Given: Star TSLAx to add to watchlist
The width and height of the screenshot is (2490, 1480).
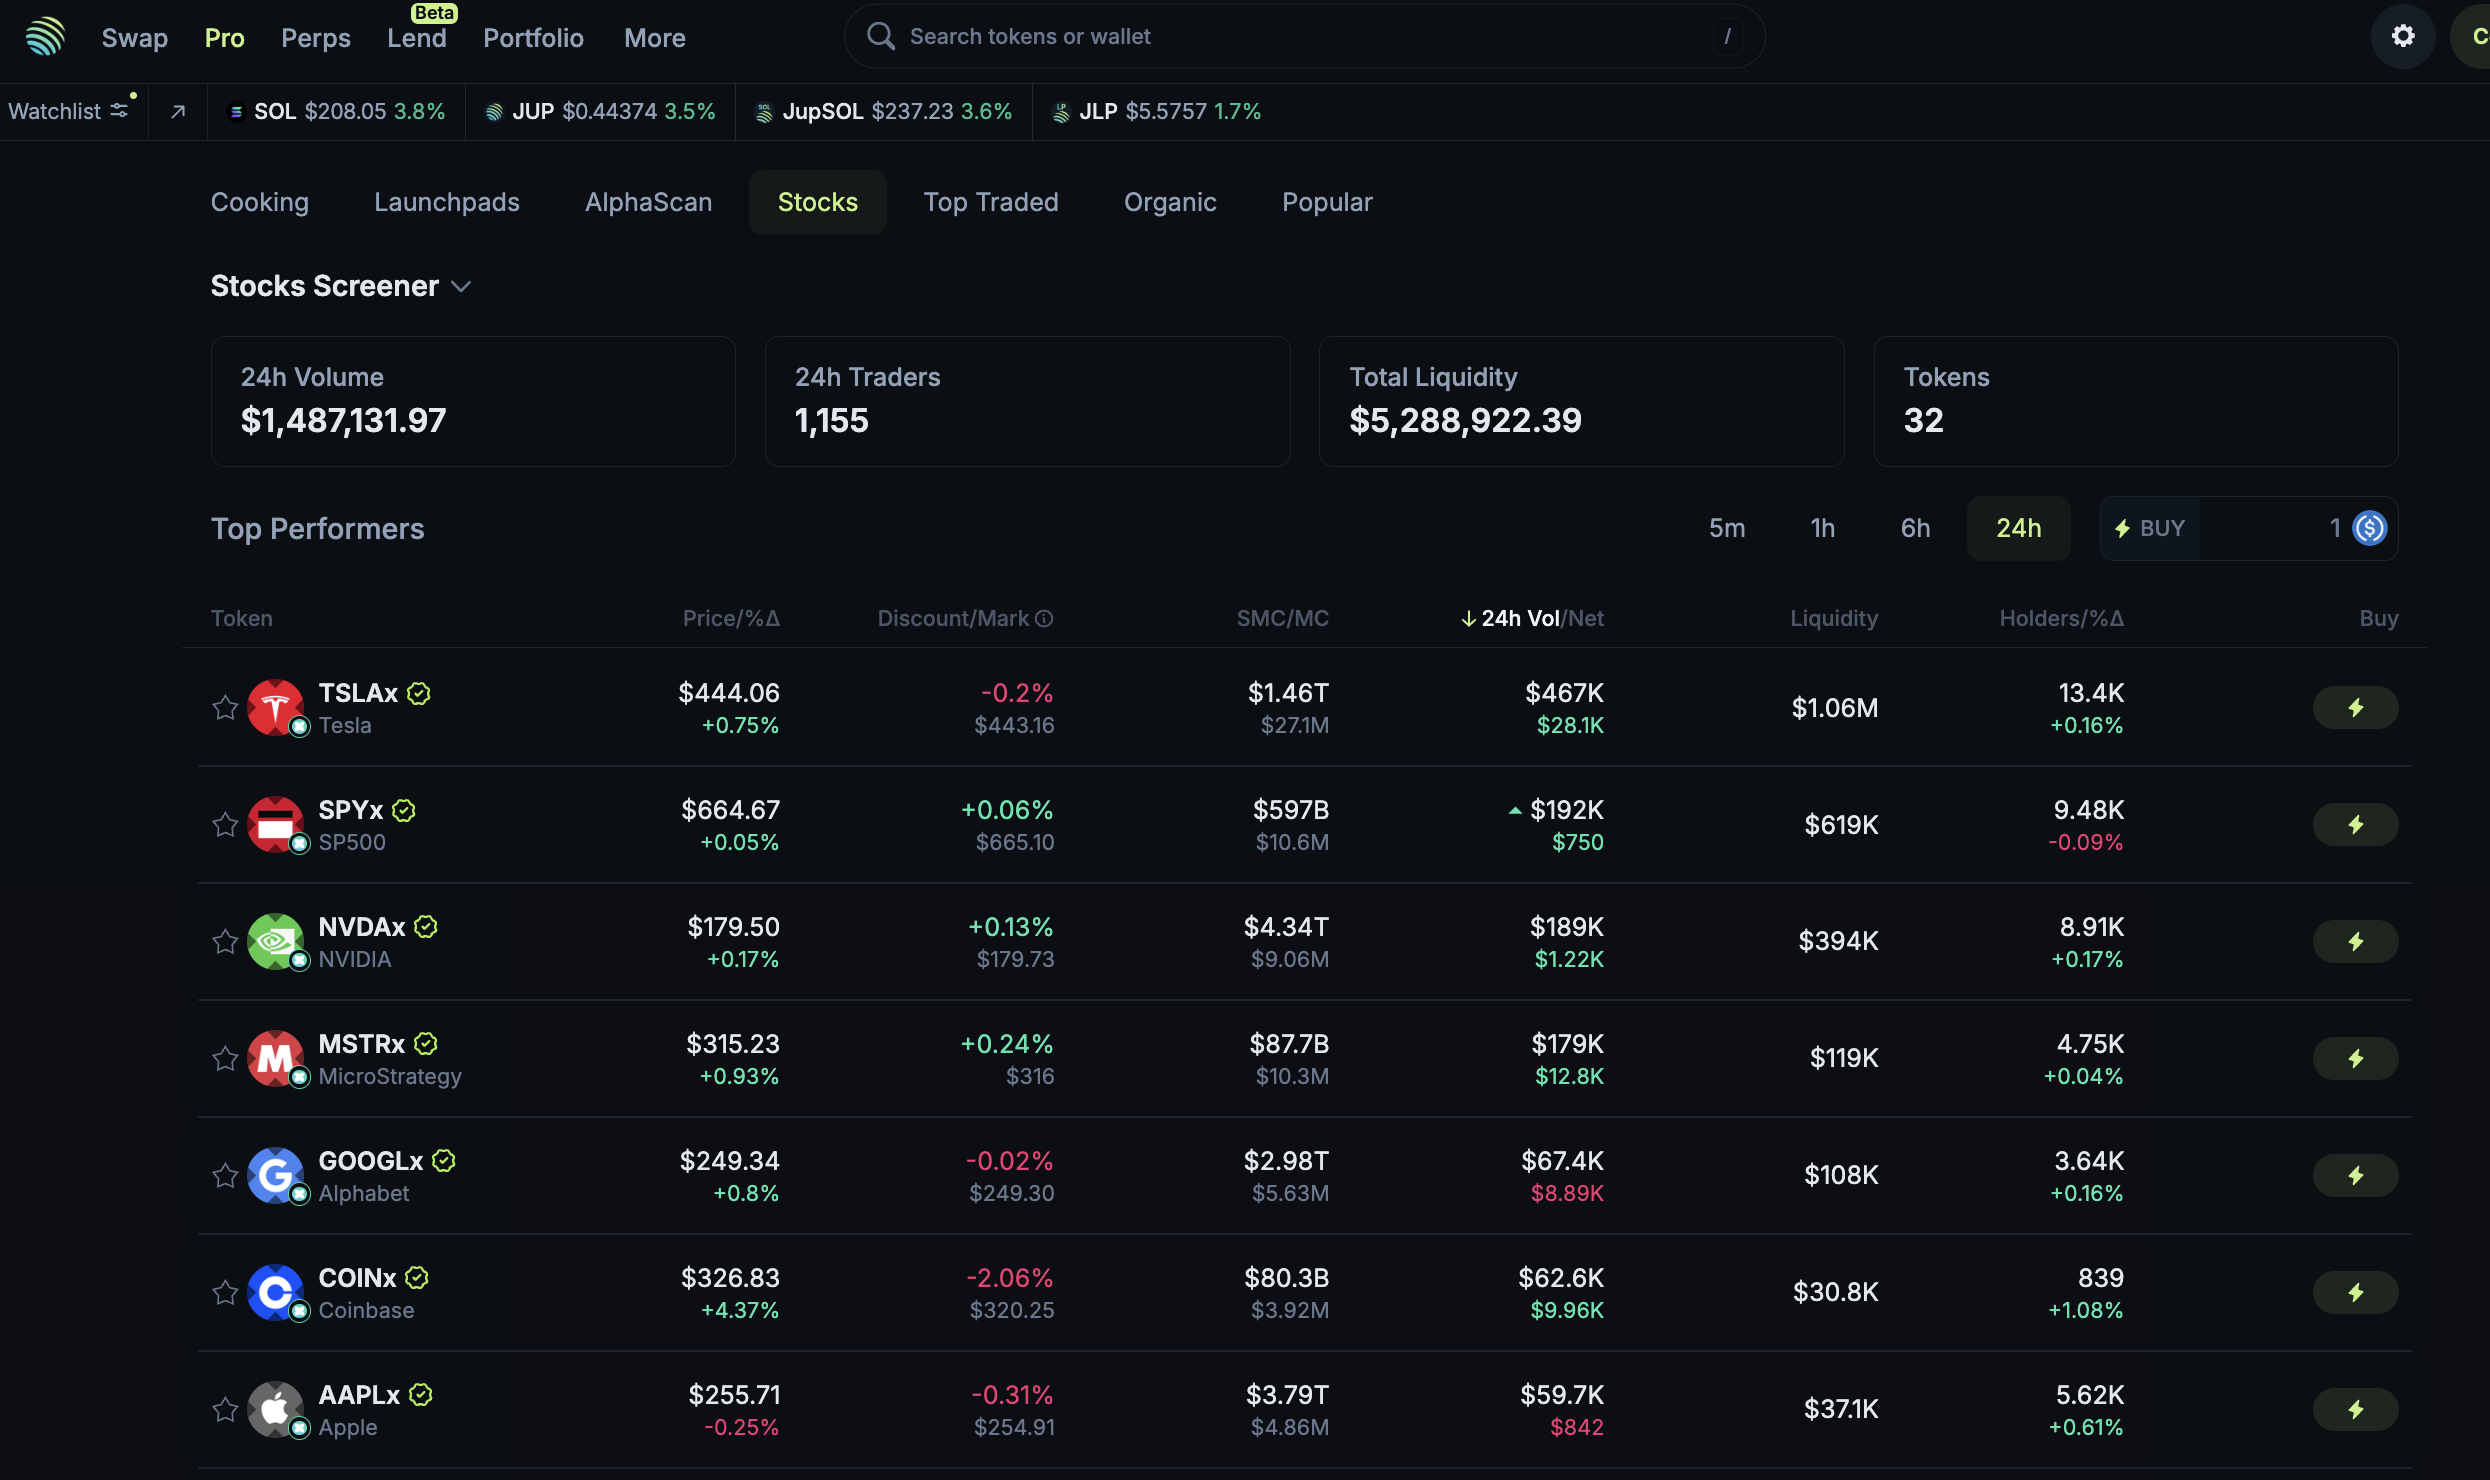Looking at the screenshot, I should click(225, 708).
